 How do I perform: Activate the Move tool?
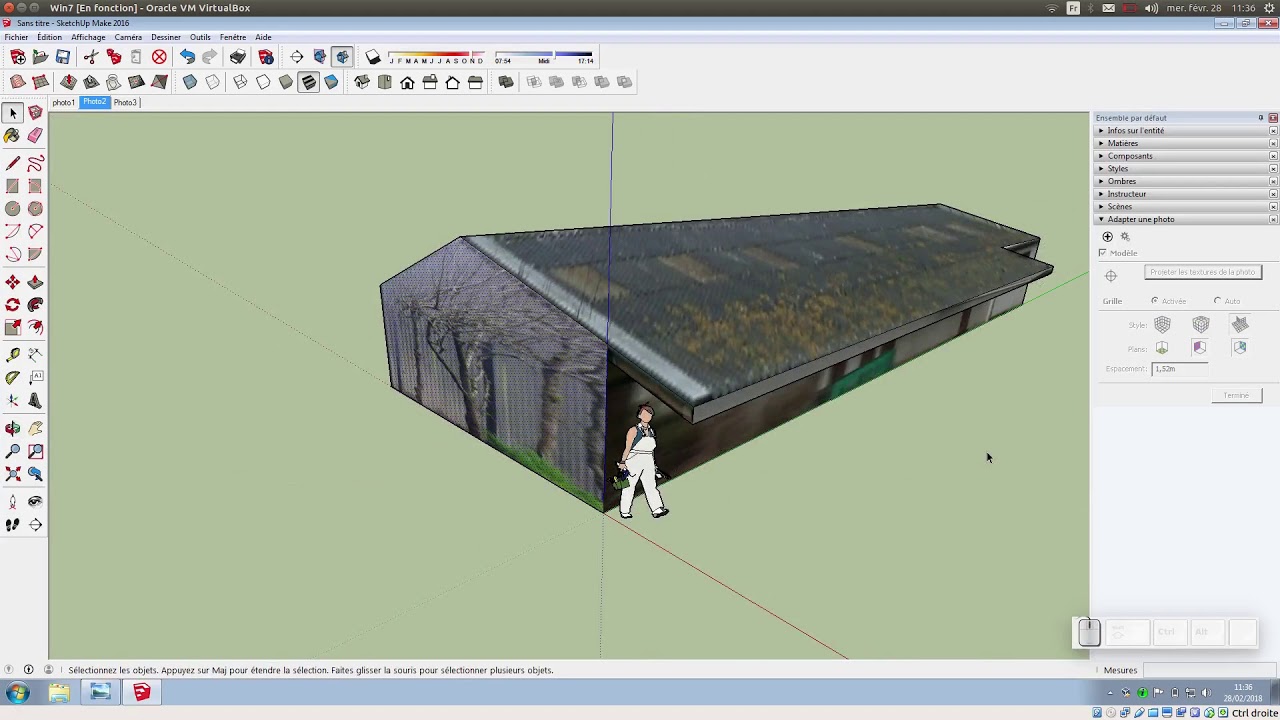[x=12, y=282]
